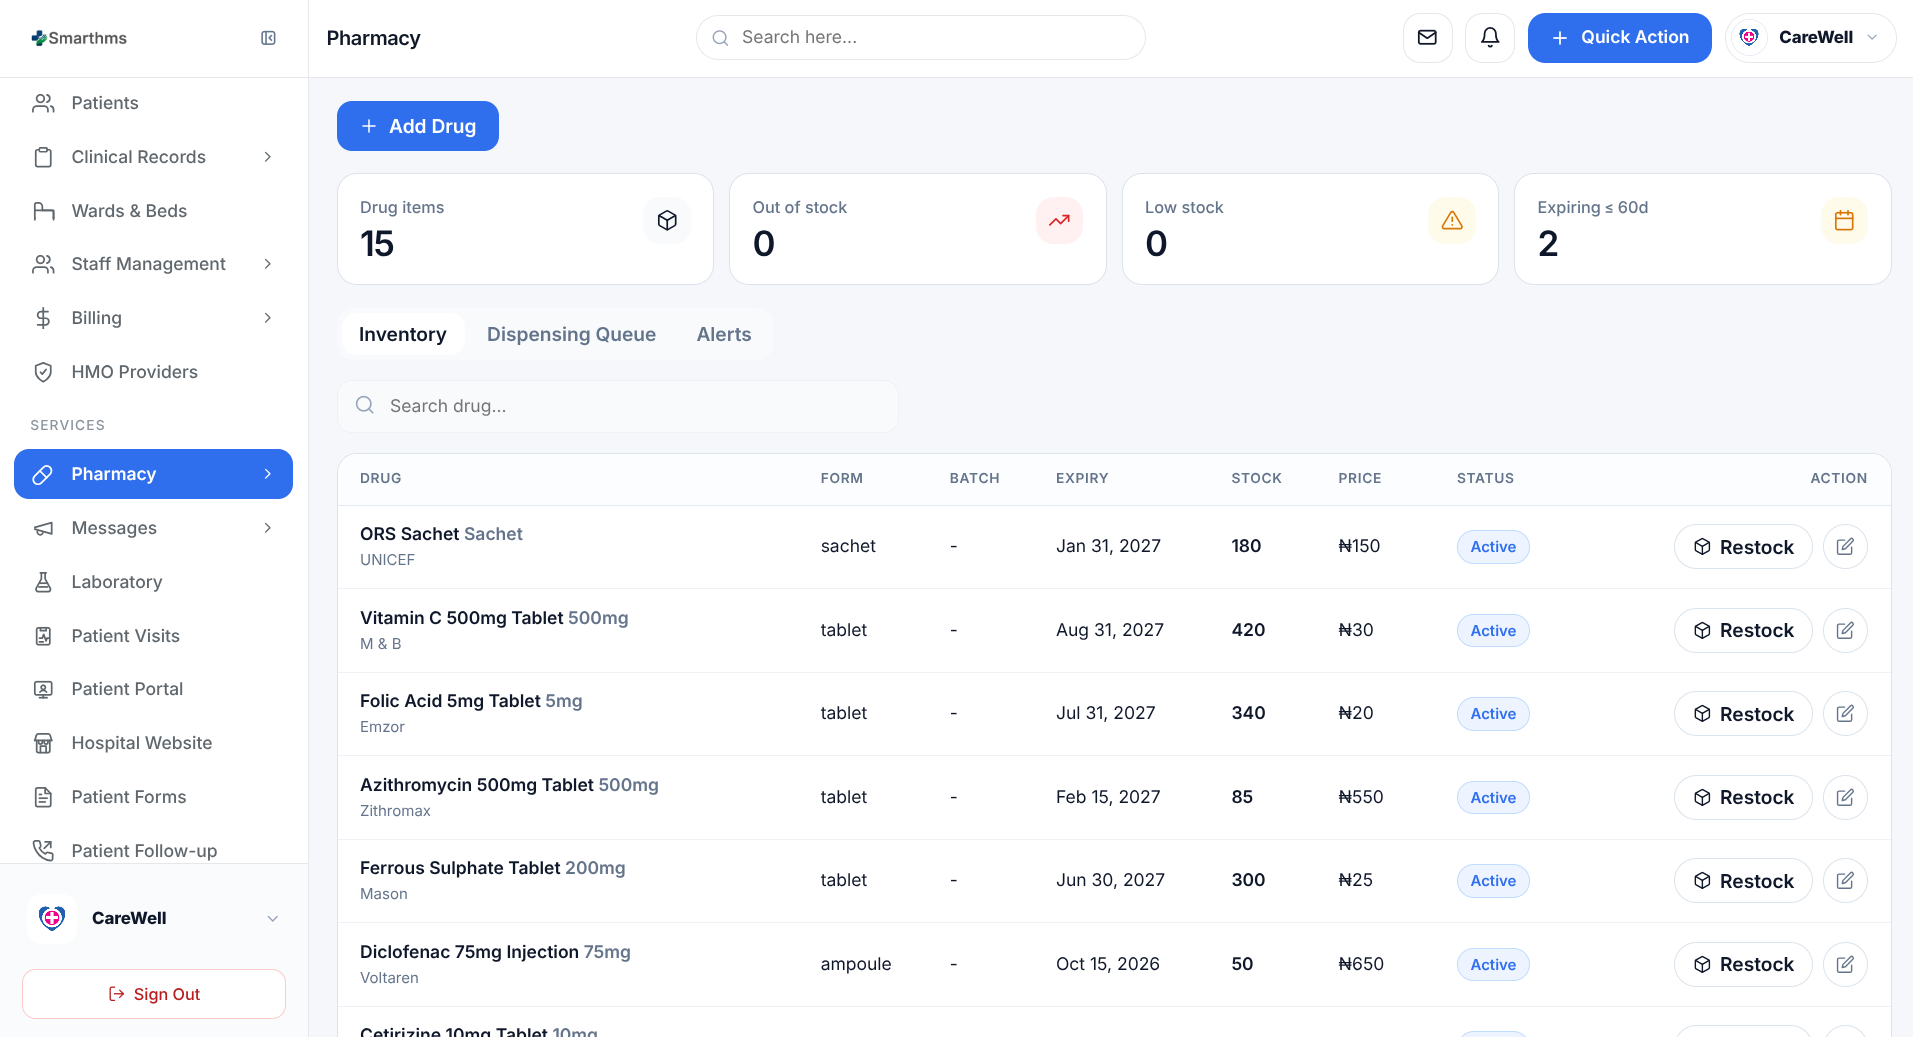Navigate to Patient Visits
The width and height of the screenshot is (1913, 1037).
tap(153, 636)
